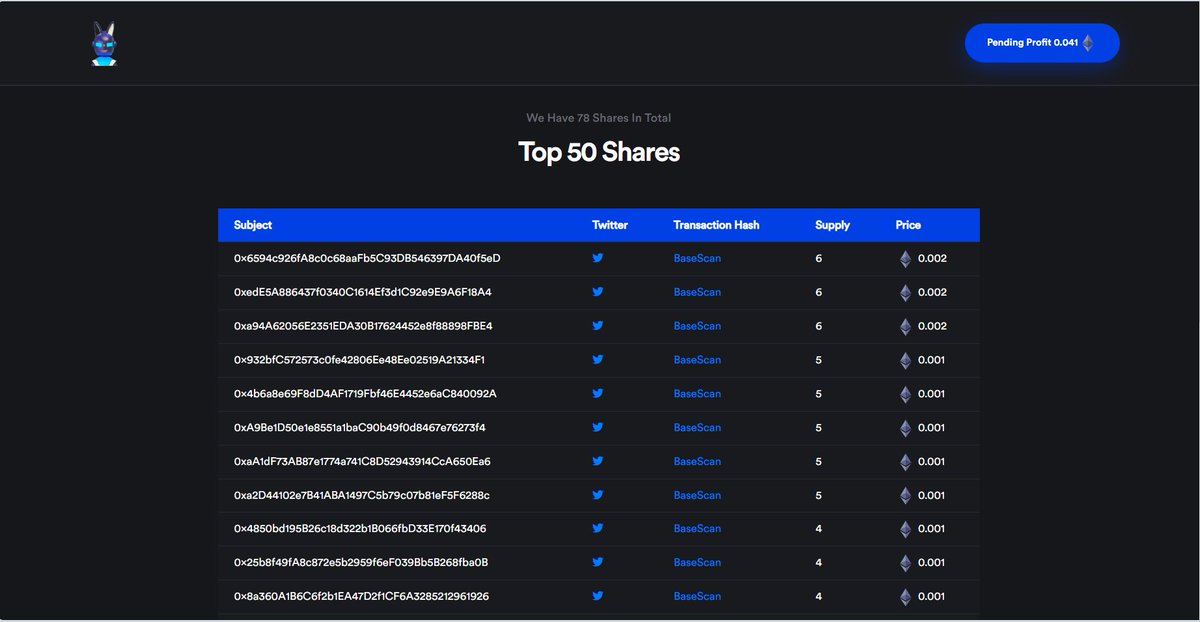The image size is (1200, 622).
Task: Select the Twitter icon for 0xa94A62056E2351 subject
Action: [598, 325]
